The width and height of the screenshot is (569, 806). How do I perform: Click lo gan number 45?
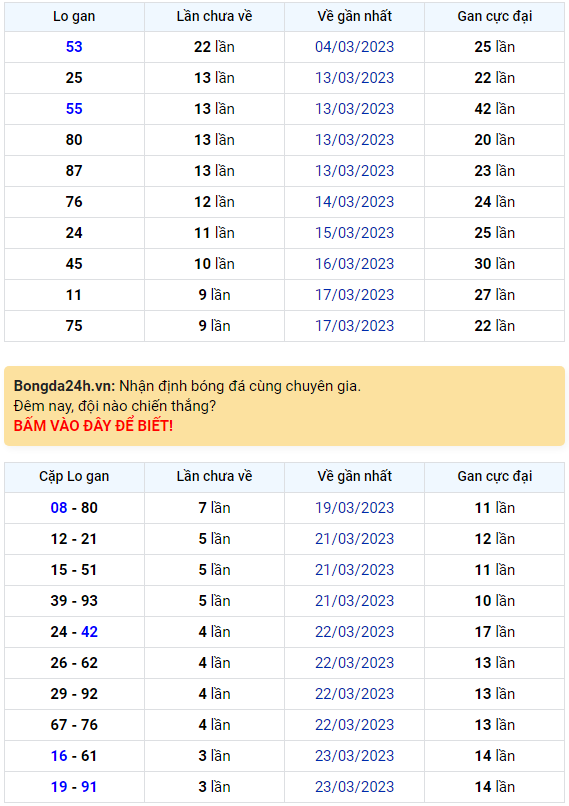click(x=74, y=264)
